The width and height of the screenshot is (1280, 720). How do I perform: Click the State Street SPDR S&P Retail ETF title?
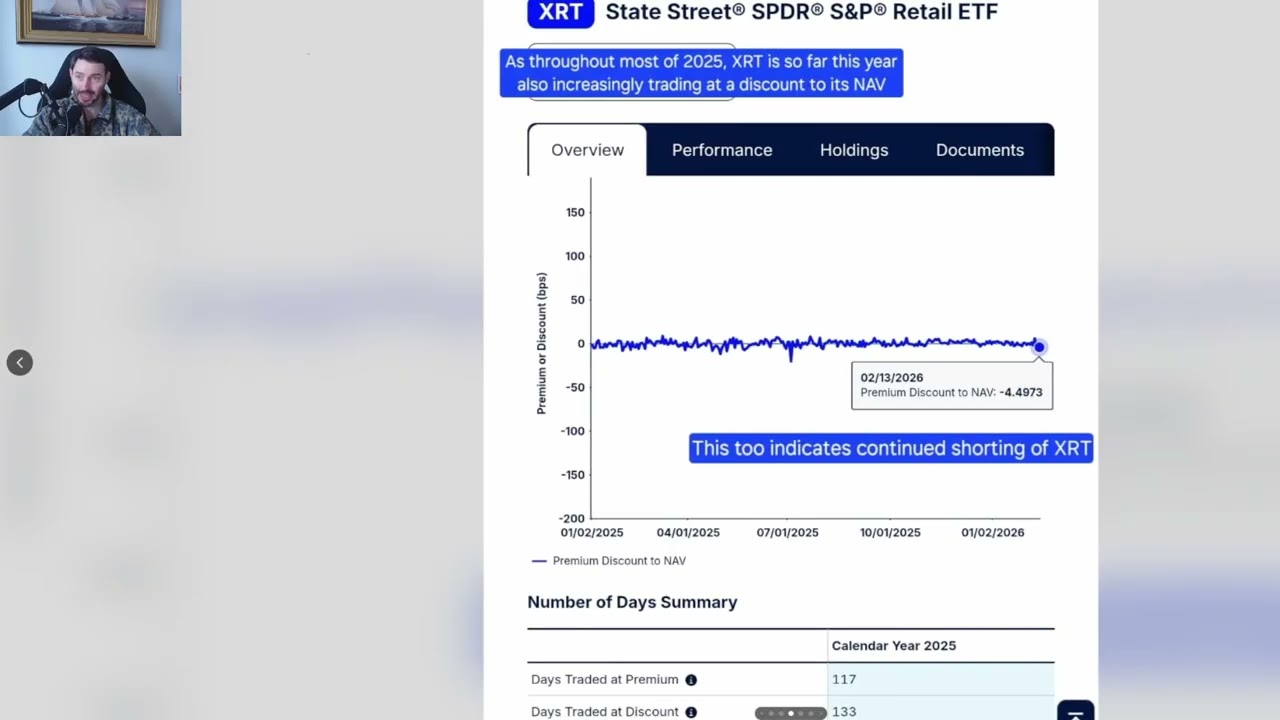click(802, 12)
